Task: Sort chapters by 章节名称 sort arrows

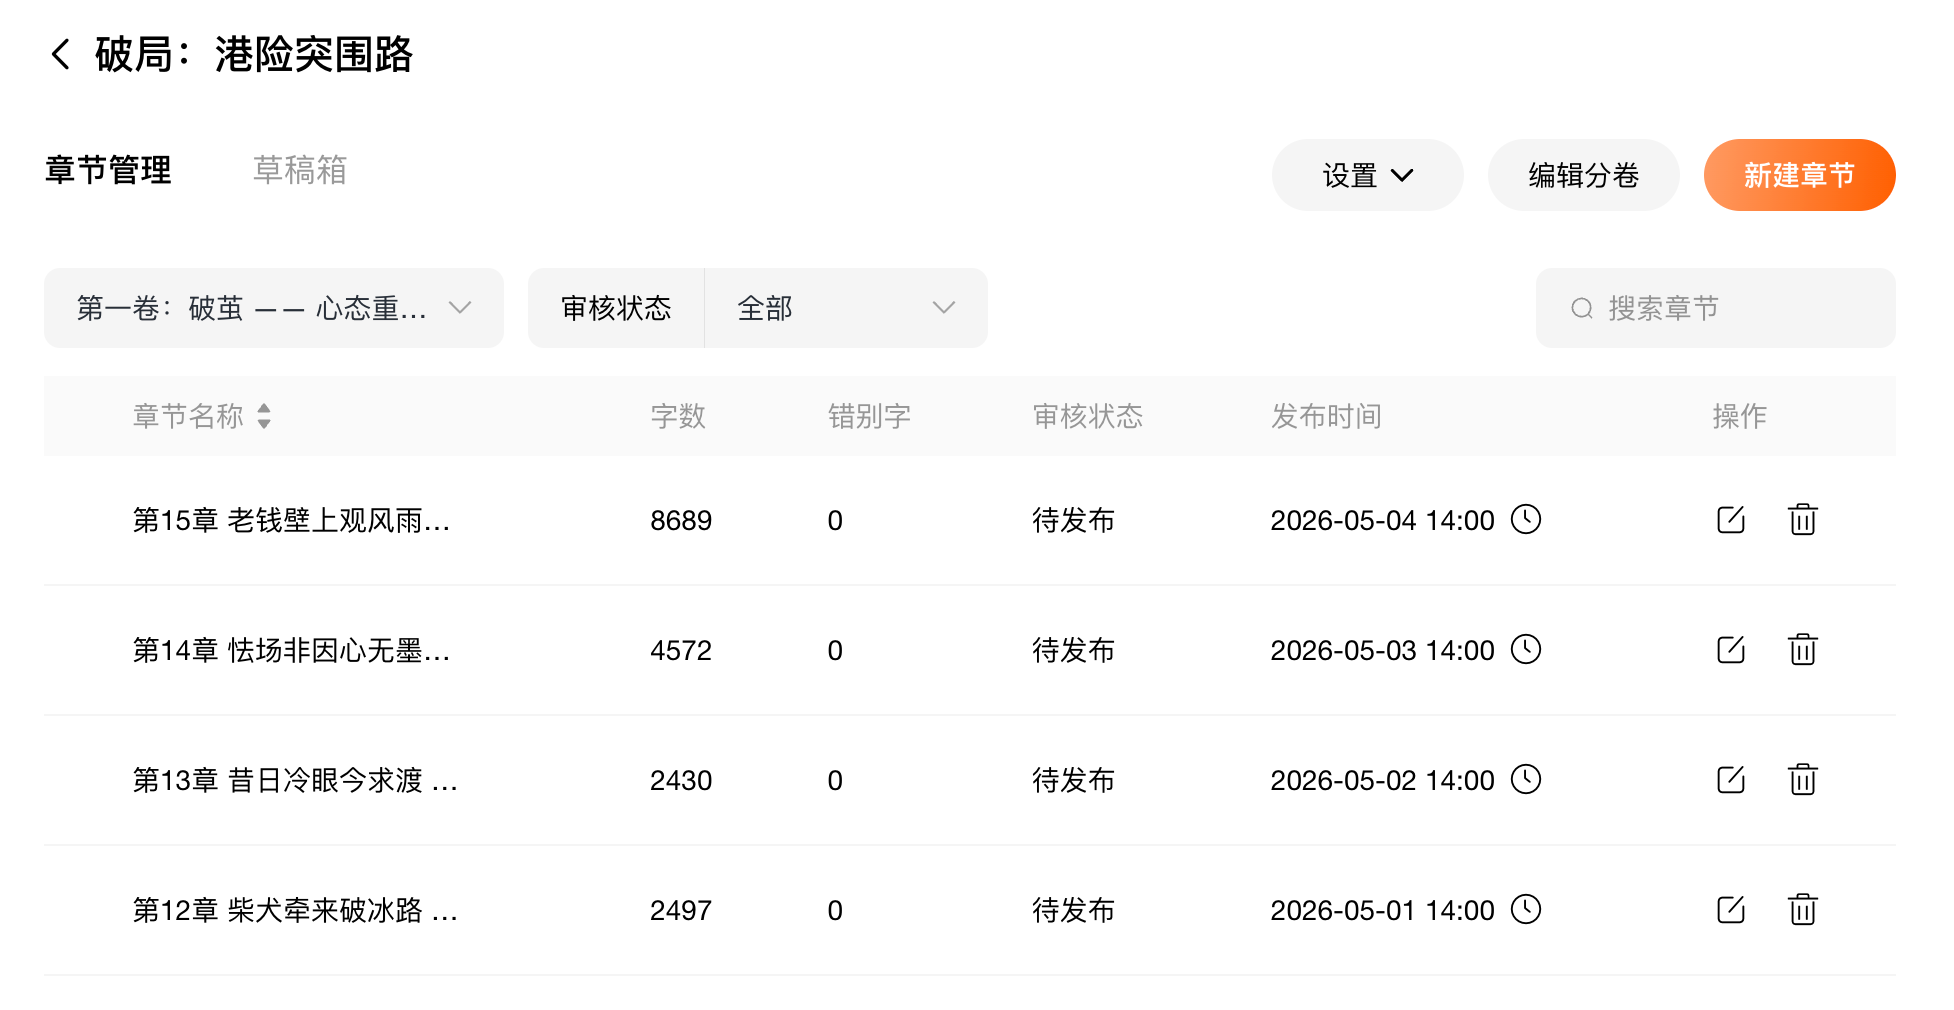Action: (x=264, y=416)
